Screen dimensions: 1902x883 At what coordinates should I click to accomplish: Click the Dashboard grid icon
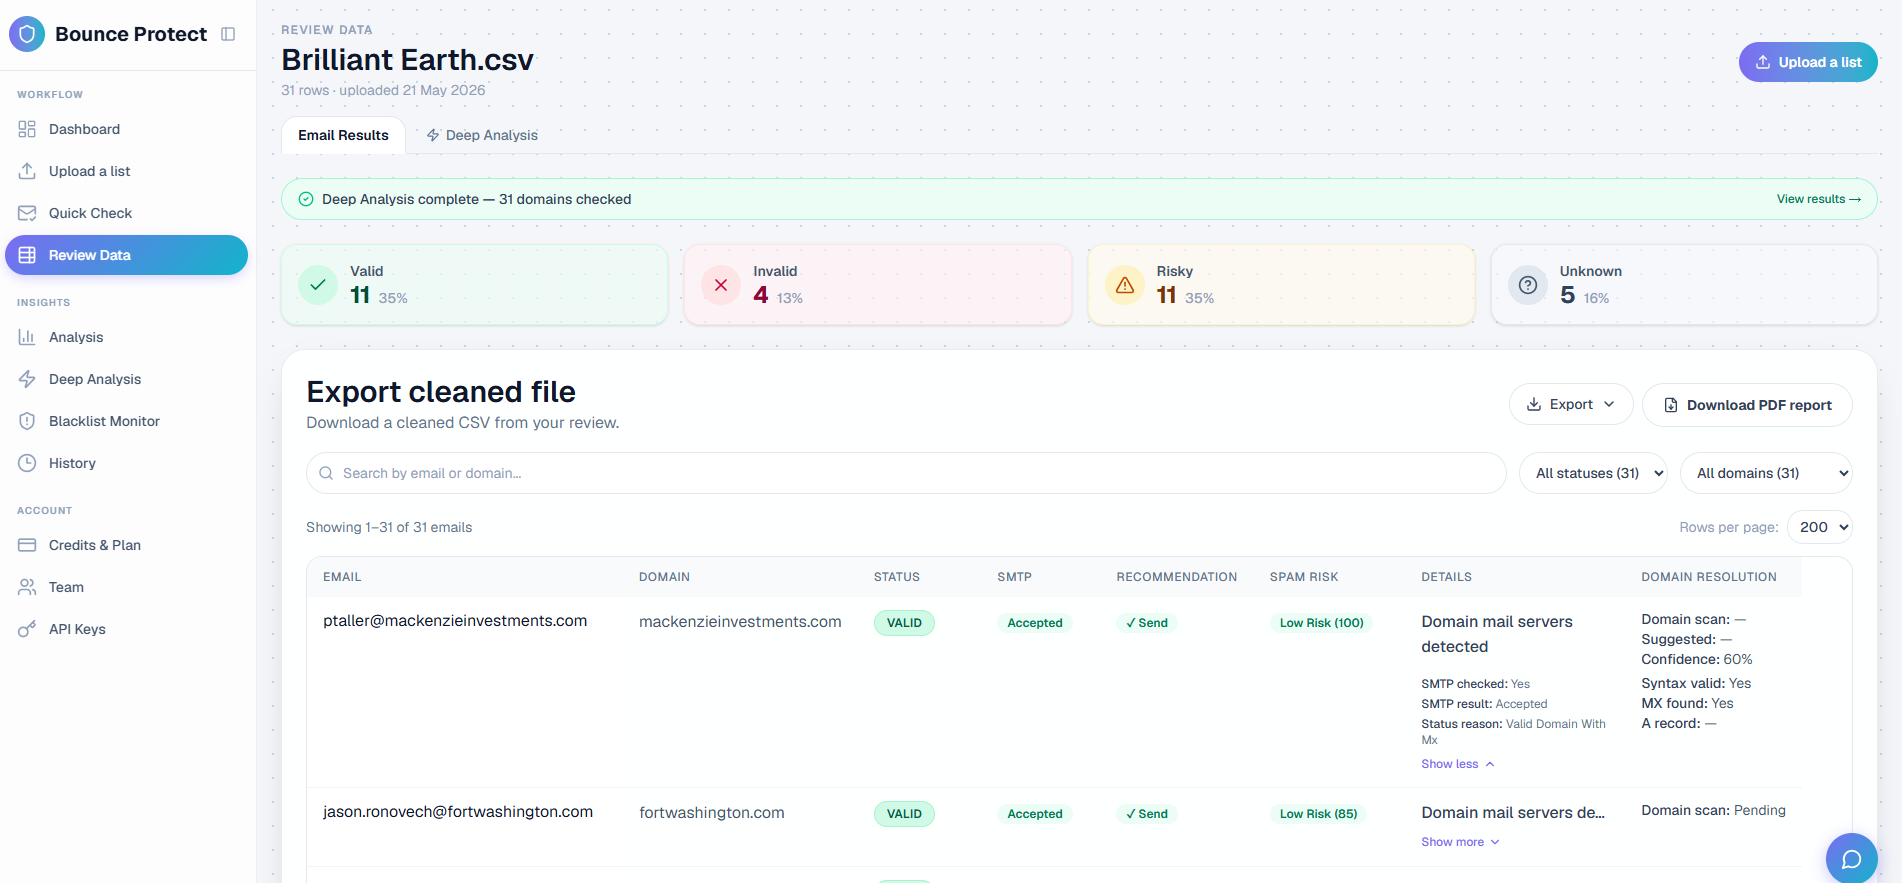[x=27, y=129]
